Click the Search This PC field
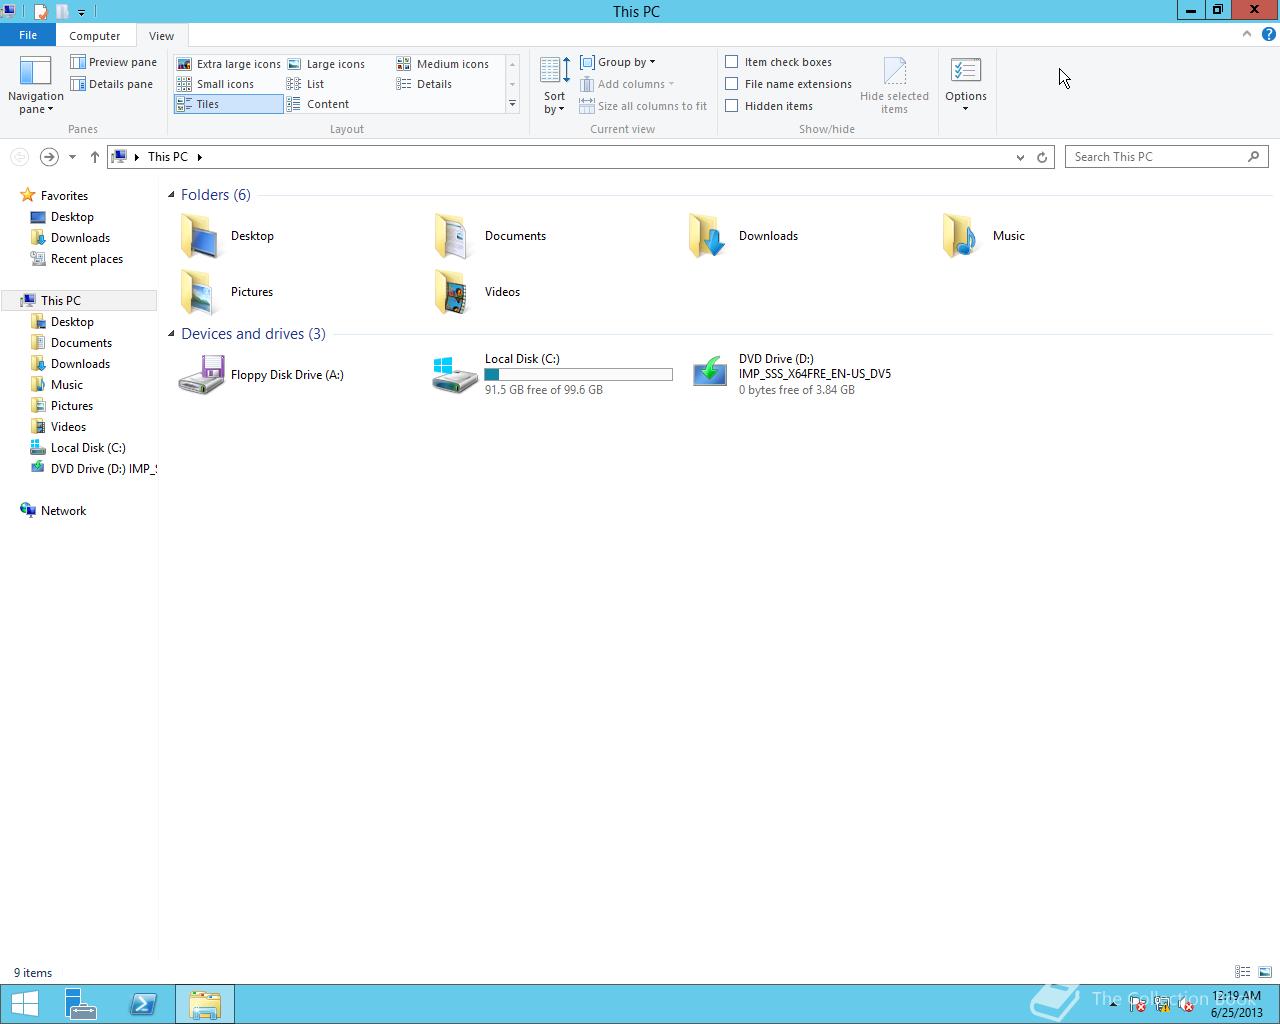The width and height of the screenshot is (1280, 1024). (x=1166, y=157)
